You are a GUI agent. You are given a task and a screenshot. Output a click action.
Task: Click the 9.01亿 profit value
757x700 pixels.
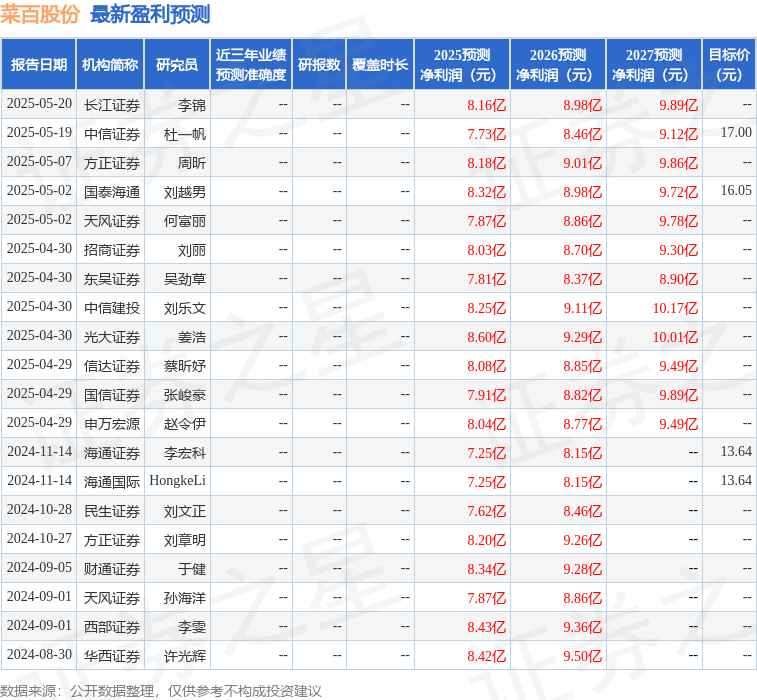583,163
